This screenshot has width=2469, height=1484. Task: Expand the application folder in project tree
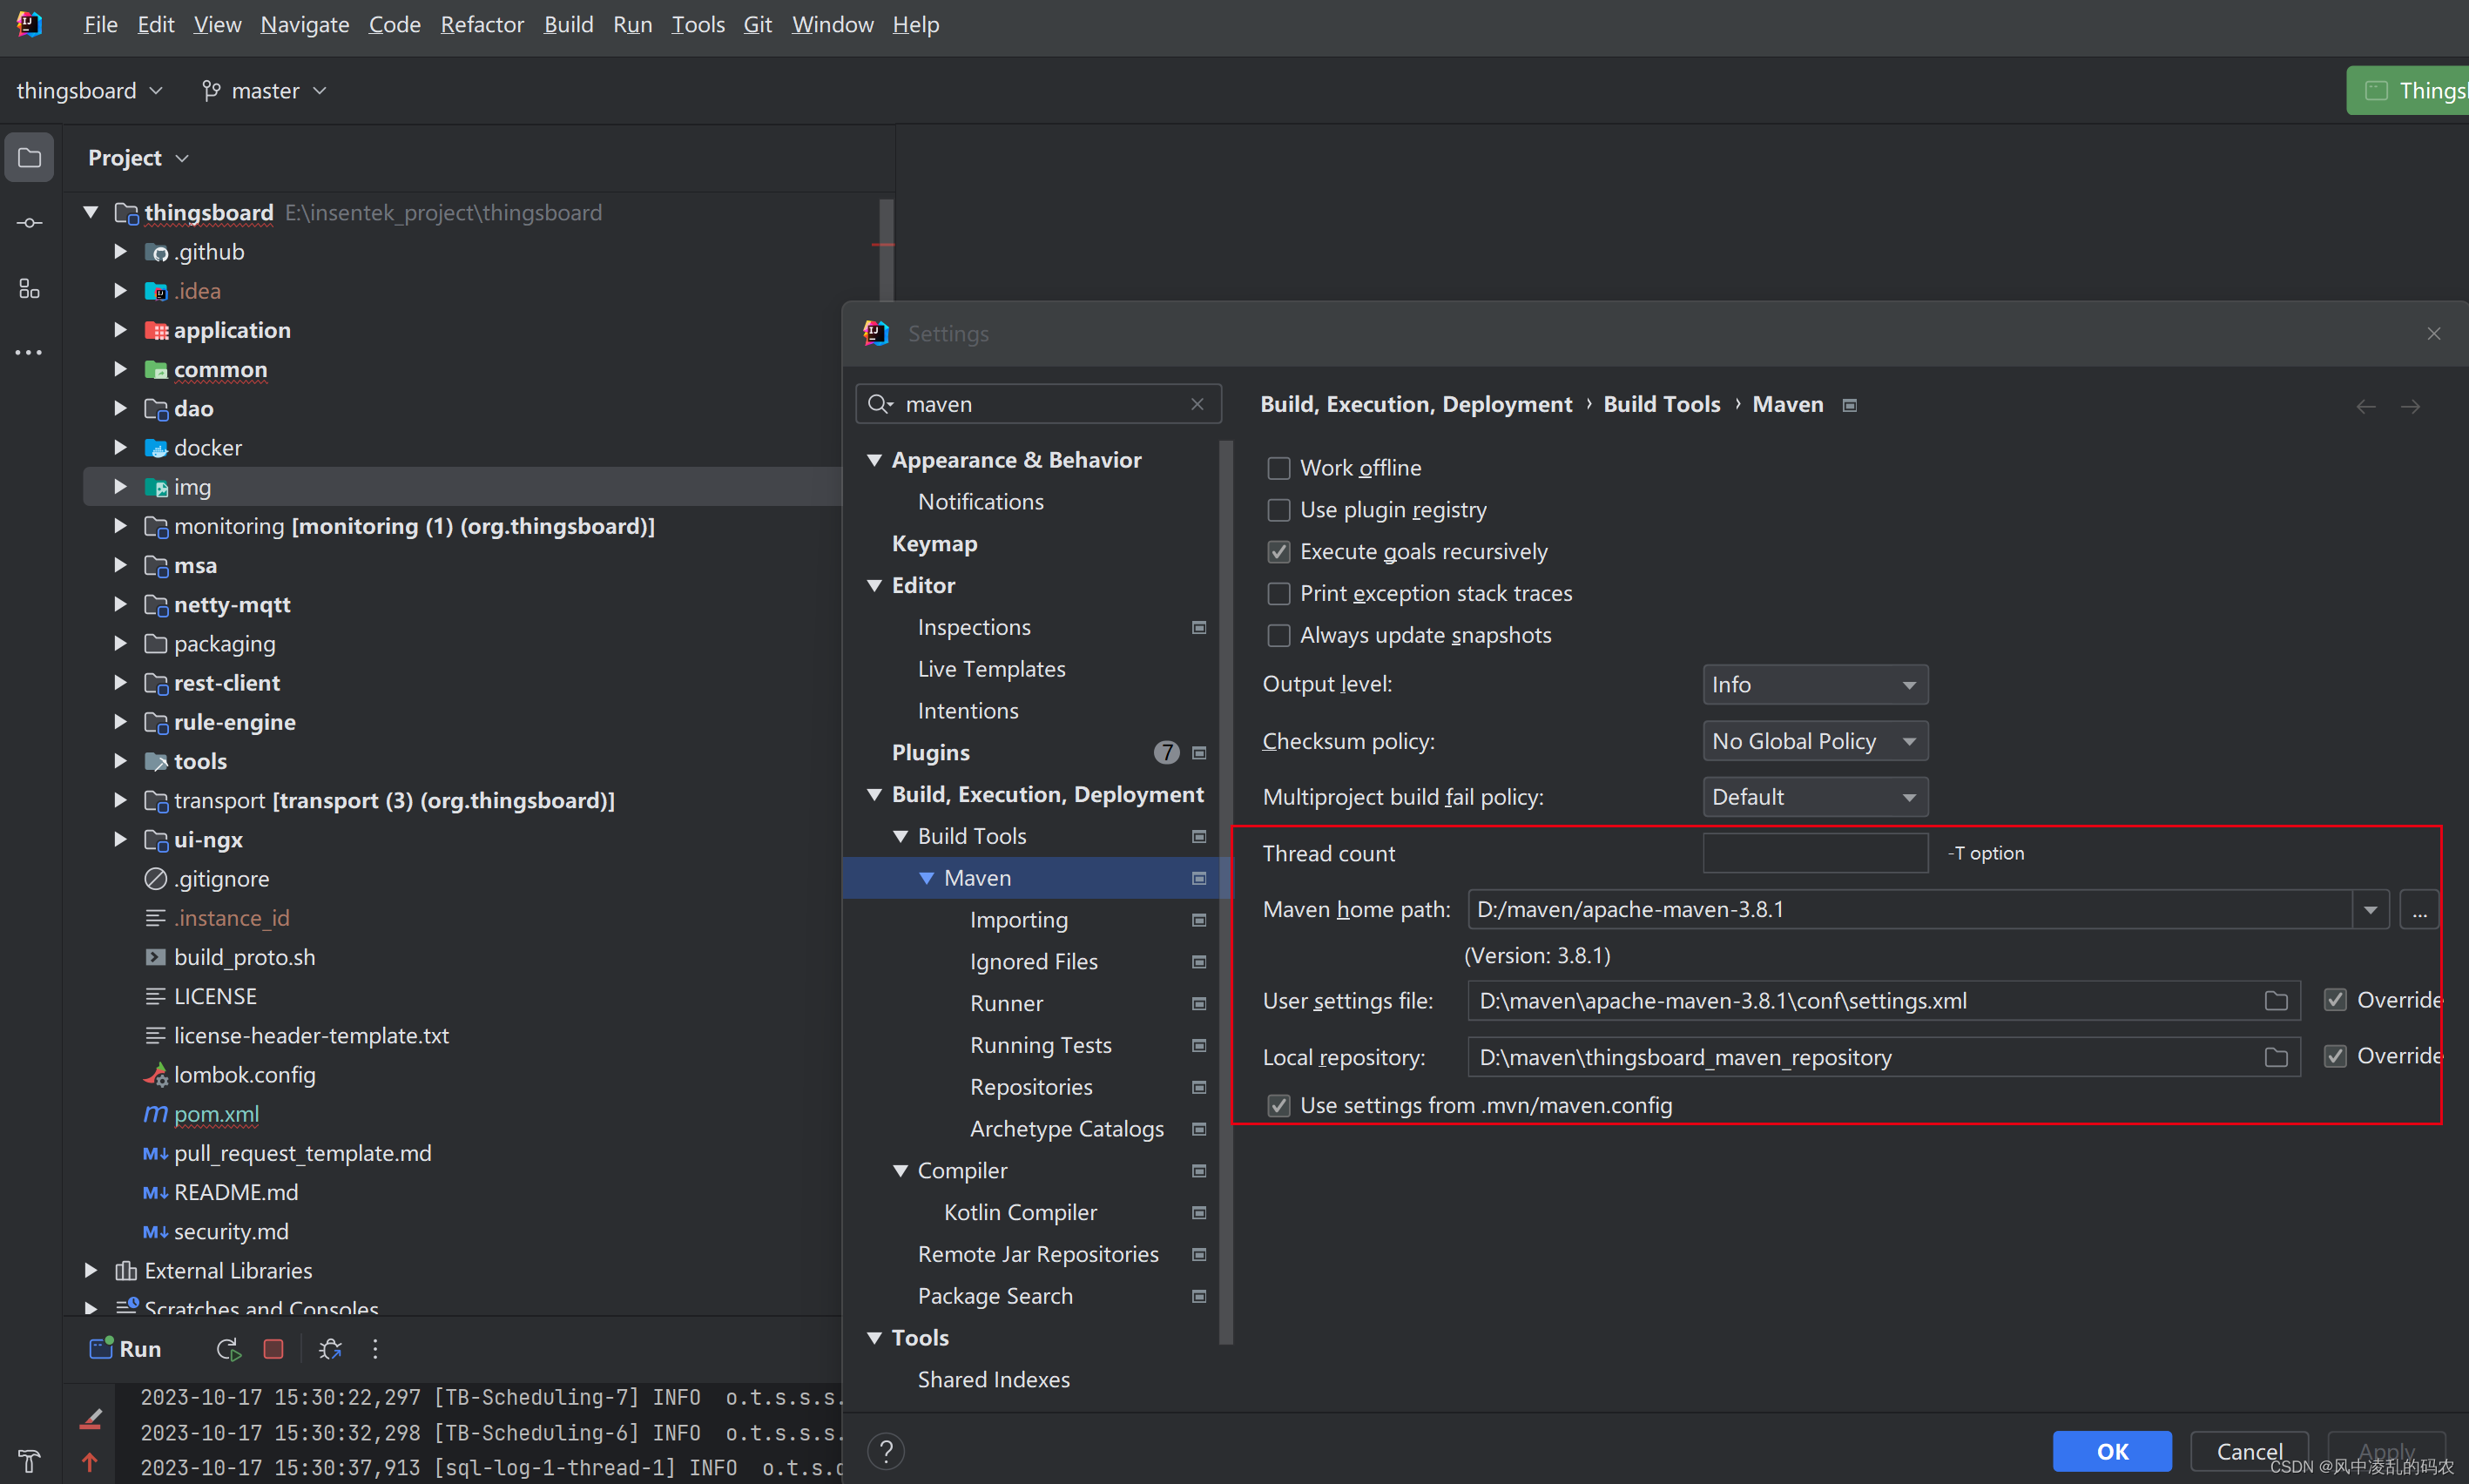(x=120, y=330)
